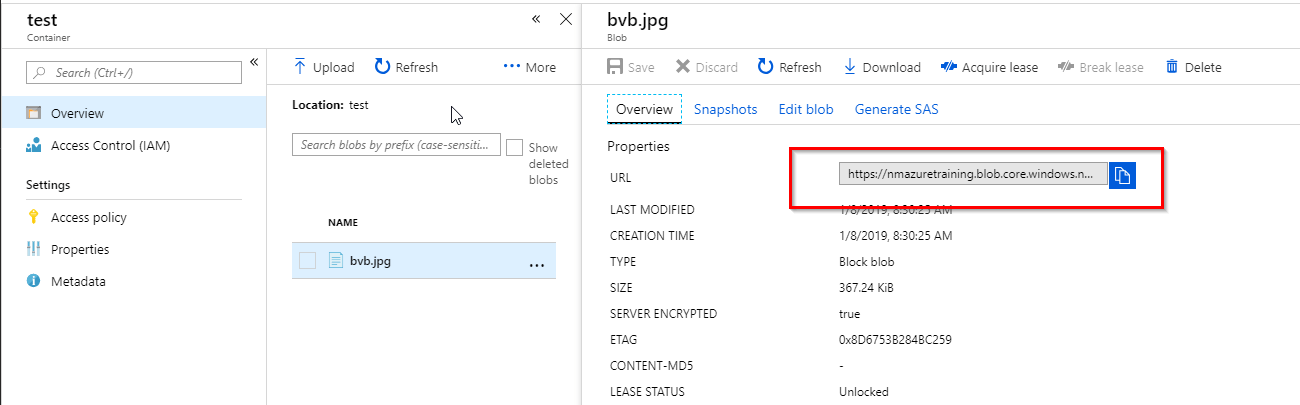
Task: Open the Metadata settings page
Action: 78,281
